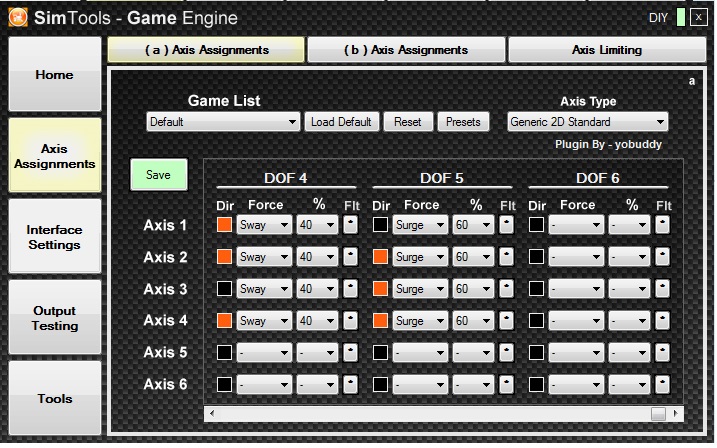Open Axis 1 DOF 4 filter button
The width and height of the screenshot is (717, 448).
[x=350, y=225]
